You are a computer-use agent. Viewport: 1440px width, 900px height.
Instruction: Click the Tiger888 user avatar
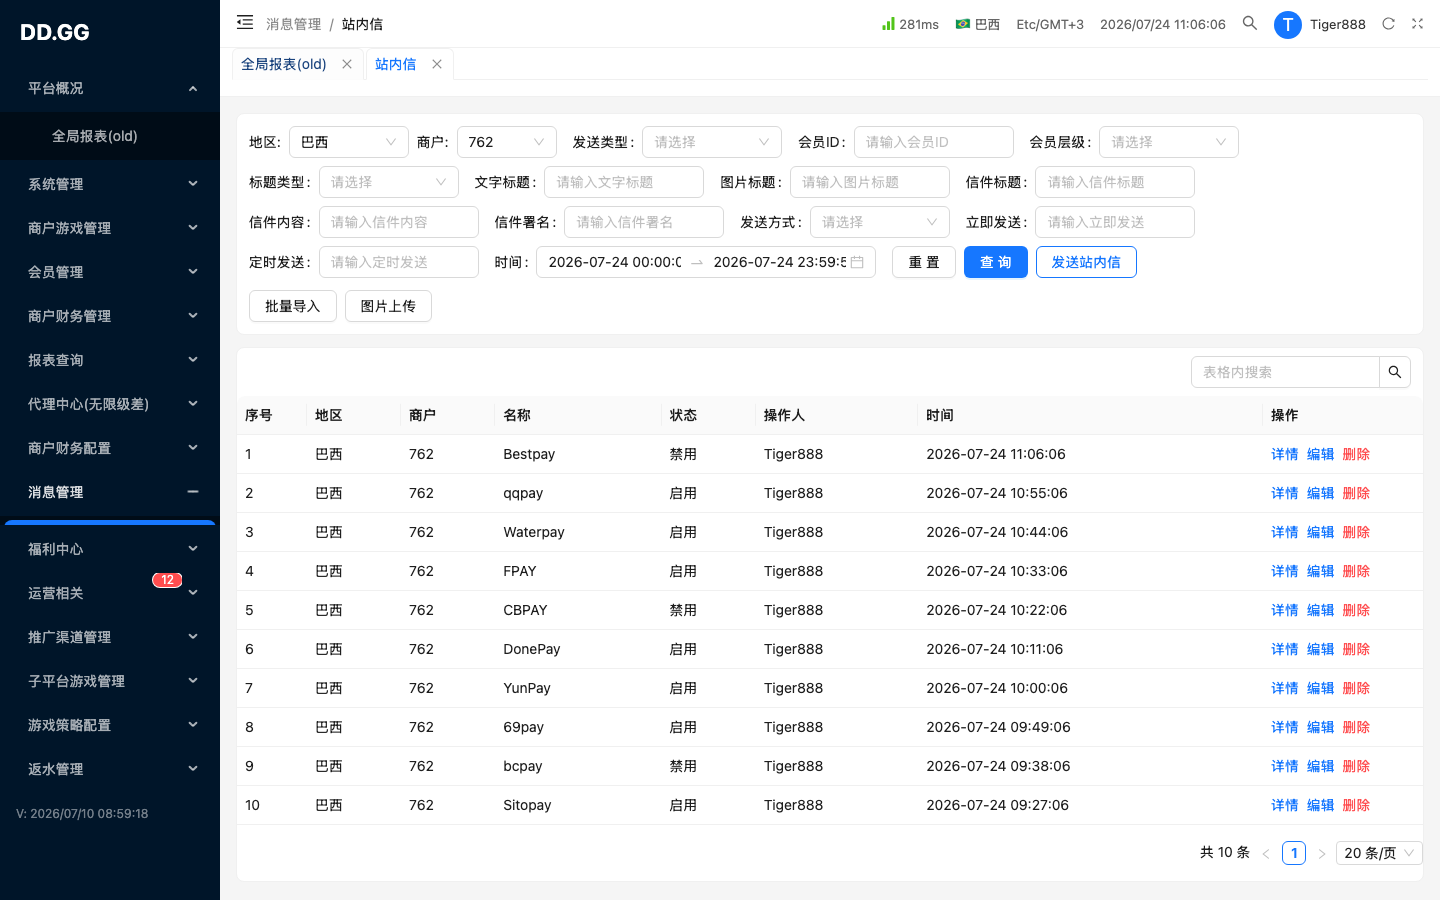1288,25
